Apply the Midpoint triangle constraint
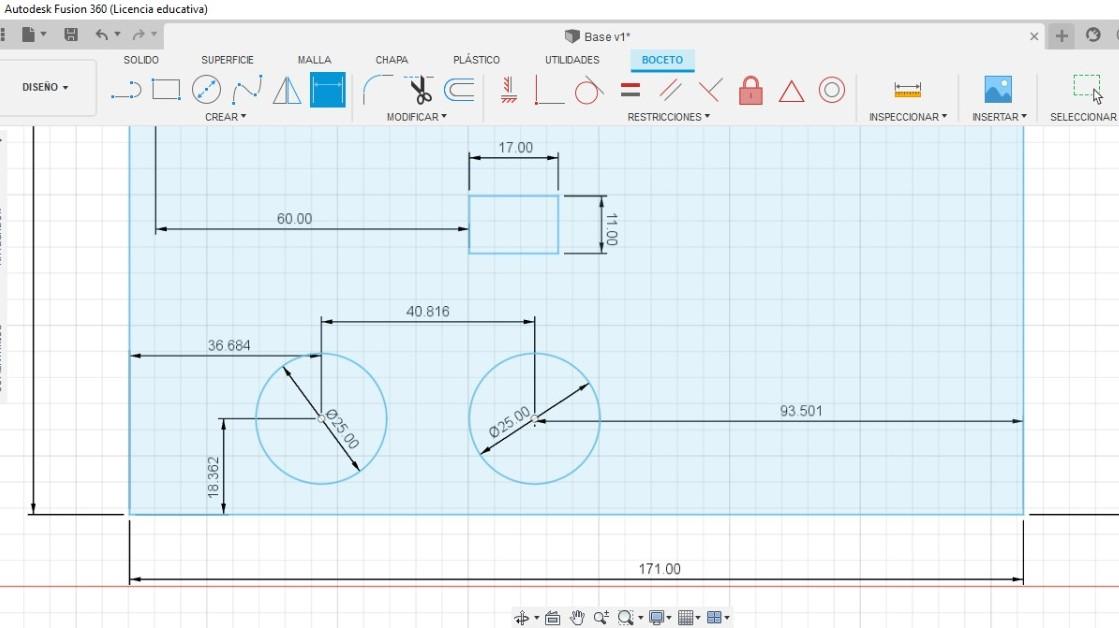 coord(791,91)
